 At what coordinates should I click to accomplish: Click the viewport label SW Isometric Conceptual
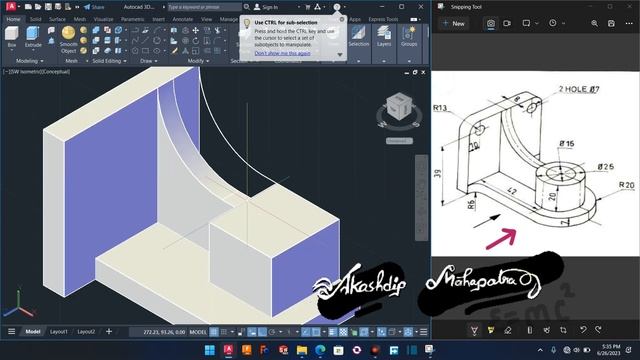point(36,72)
